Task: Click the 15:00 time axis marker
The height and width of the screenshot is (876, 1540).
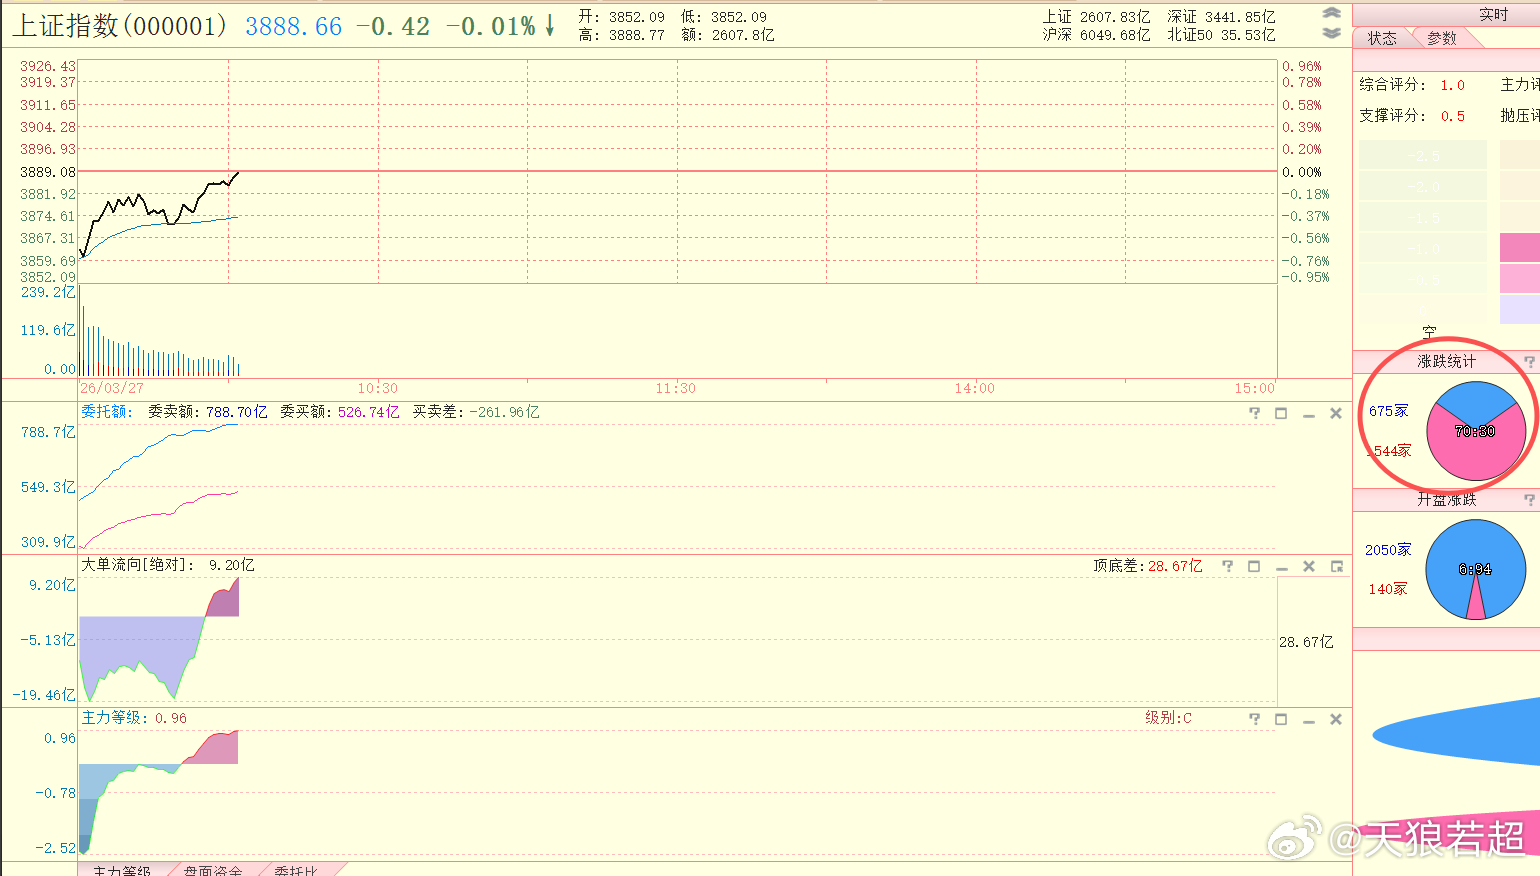Action: tap(1254, 388)
